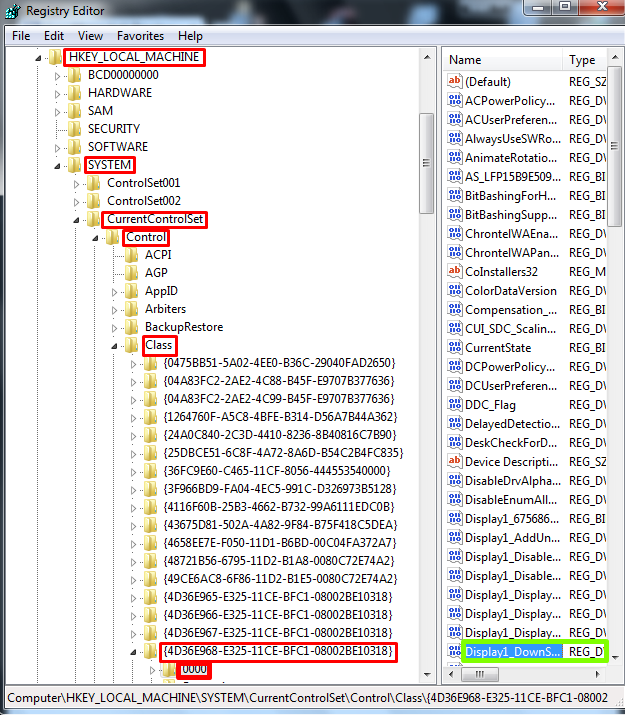Click the status bar registry path
This screenshot has width=625, height=715.
click(x=308, y=698)
